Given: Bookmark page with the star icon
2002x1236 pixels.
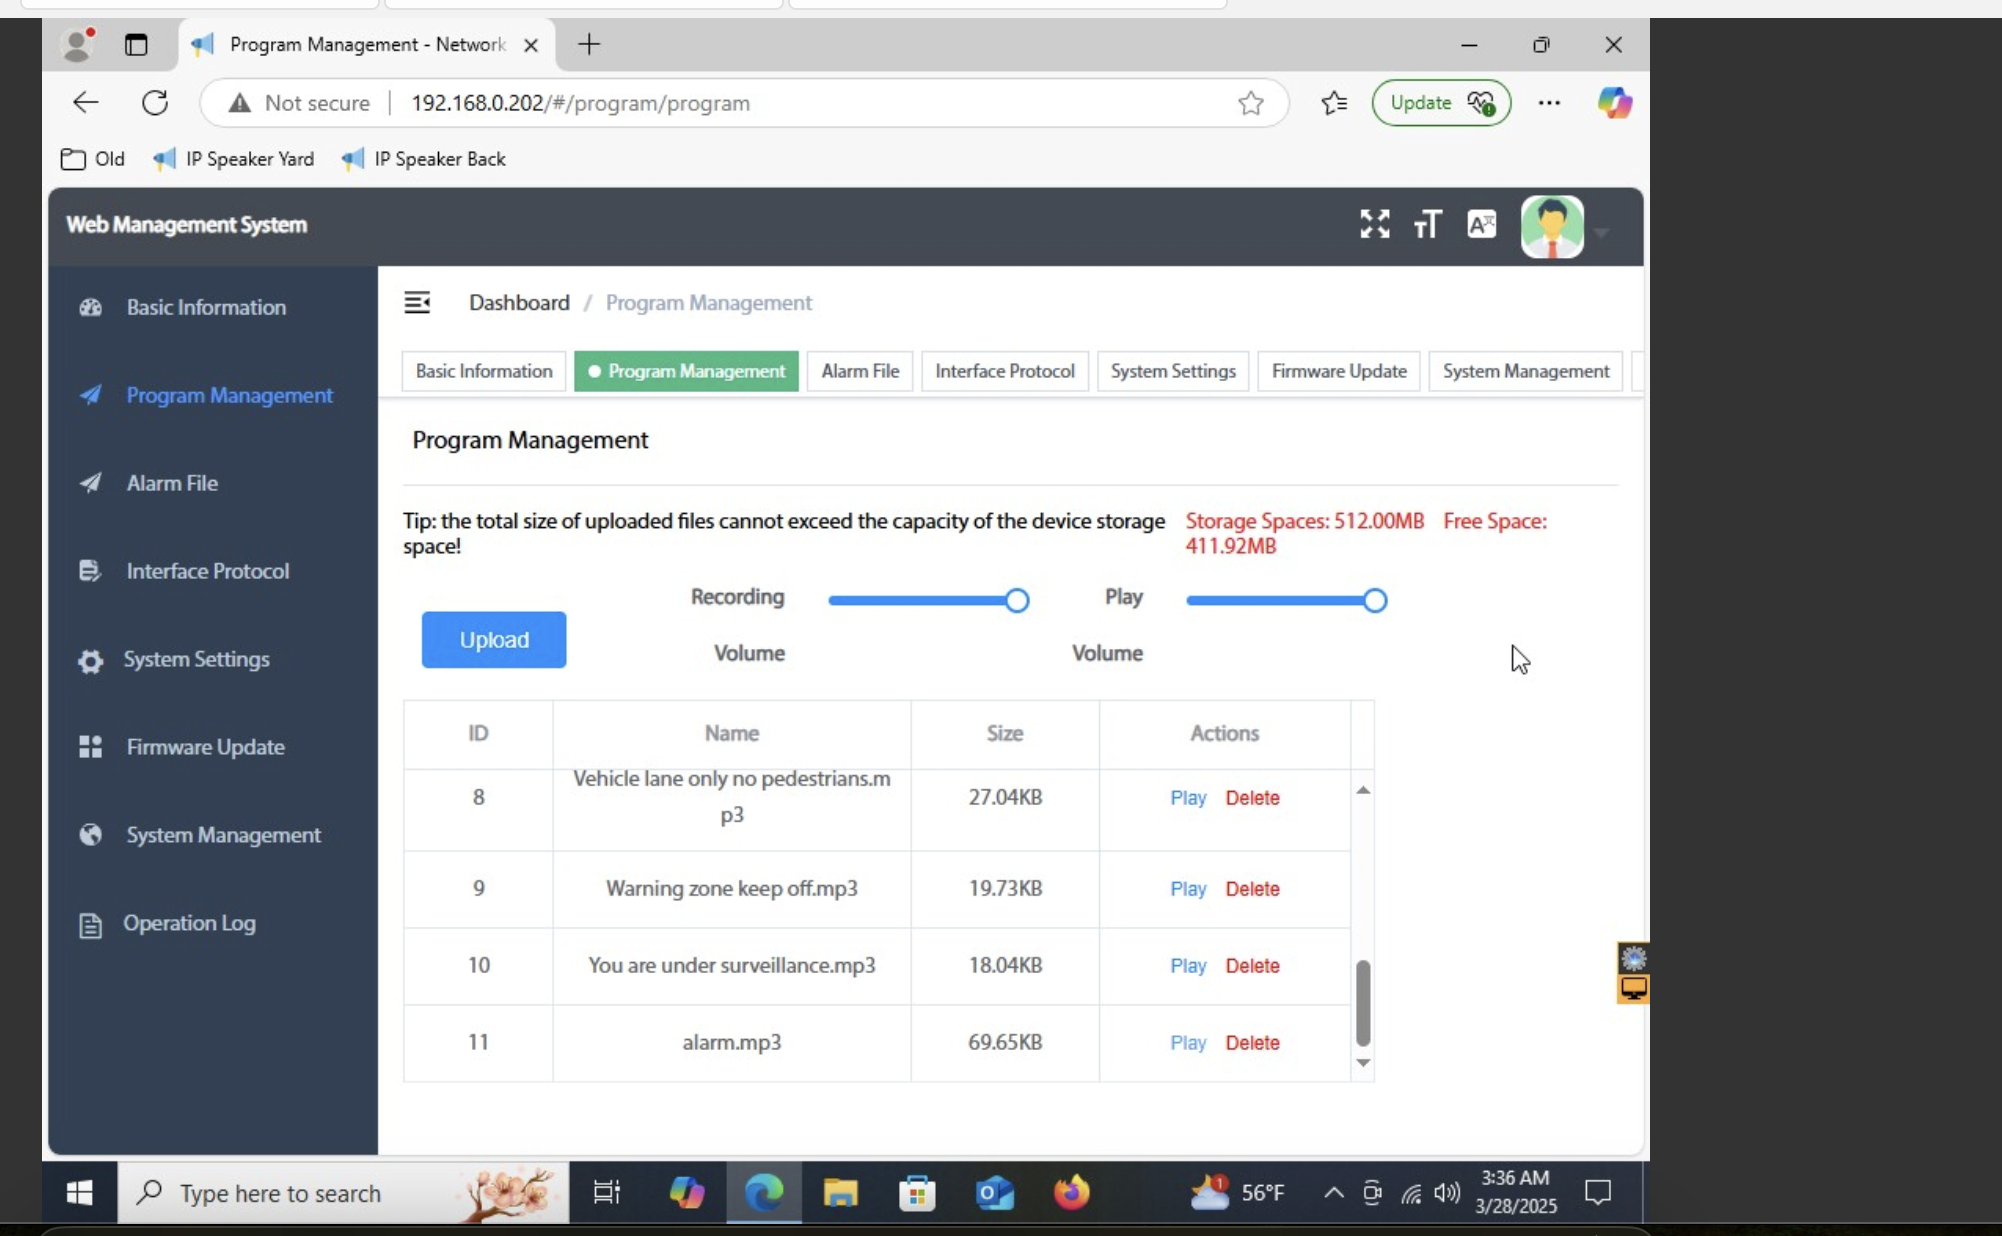Looking at the screenshot, I should 1250,103.
